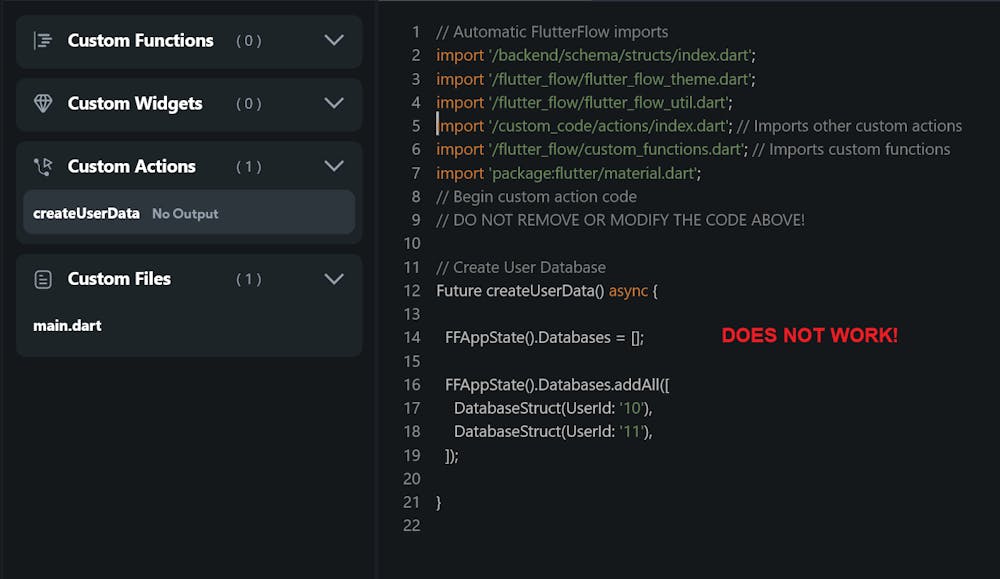Click the Custom Functions icon
Viewport: 1000px width, 579px height.
click(x=43, y=41)
